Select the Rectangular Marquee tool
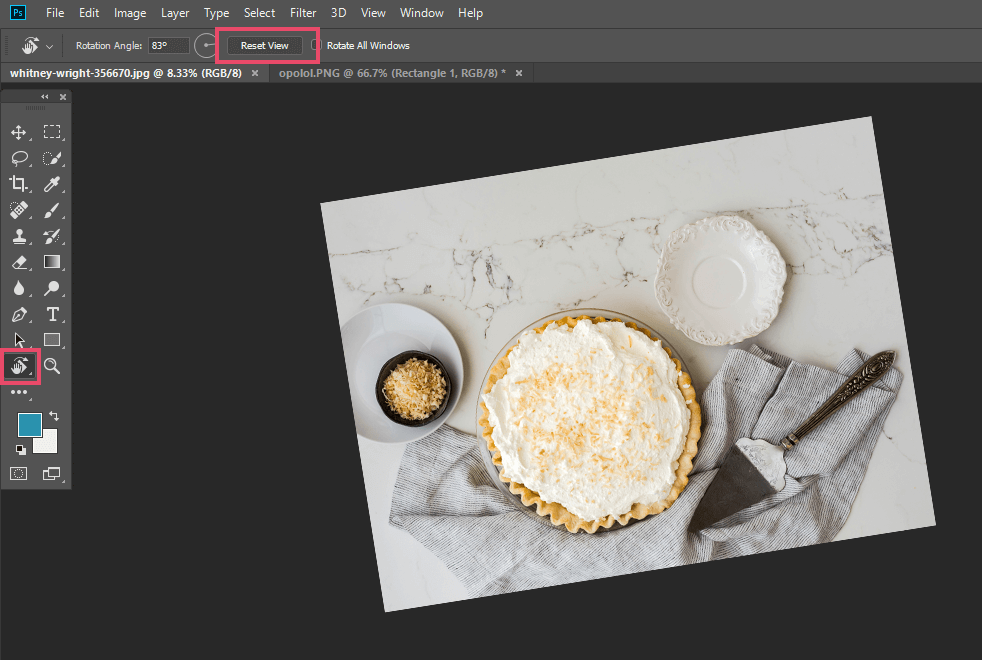Viewport: 982px width, 660px height. click(x=52, y=131)
